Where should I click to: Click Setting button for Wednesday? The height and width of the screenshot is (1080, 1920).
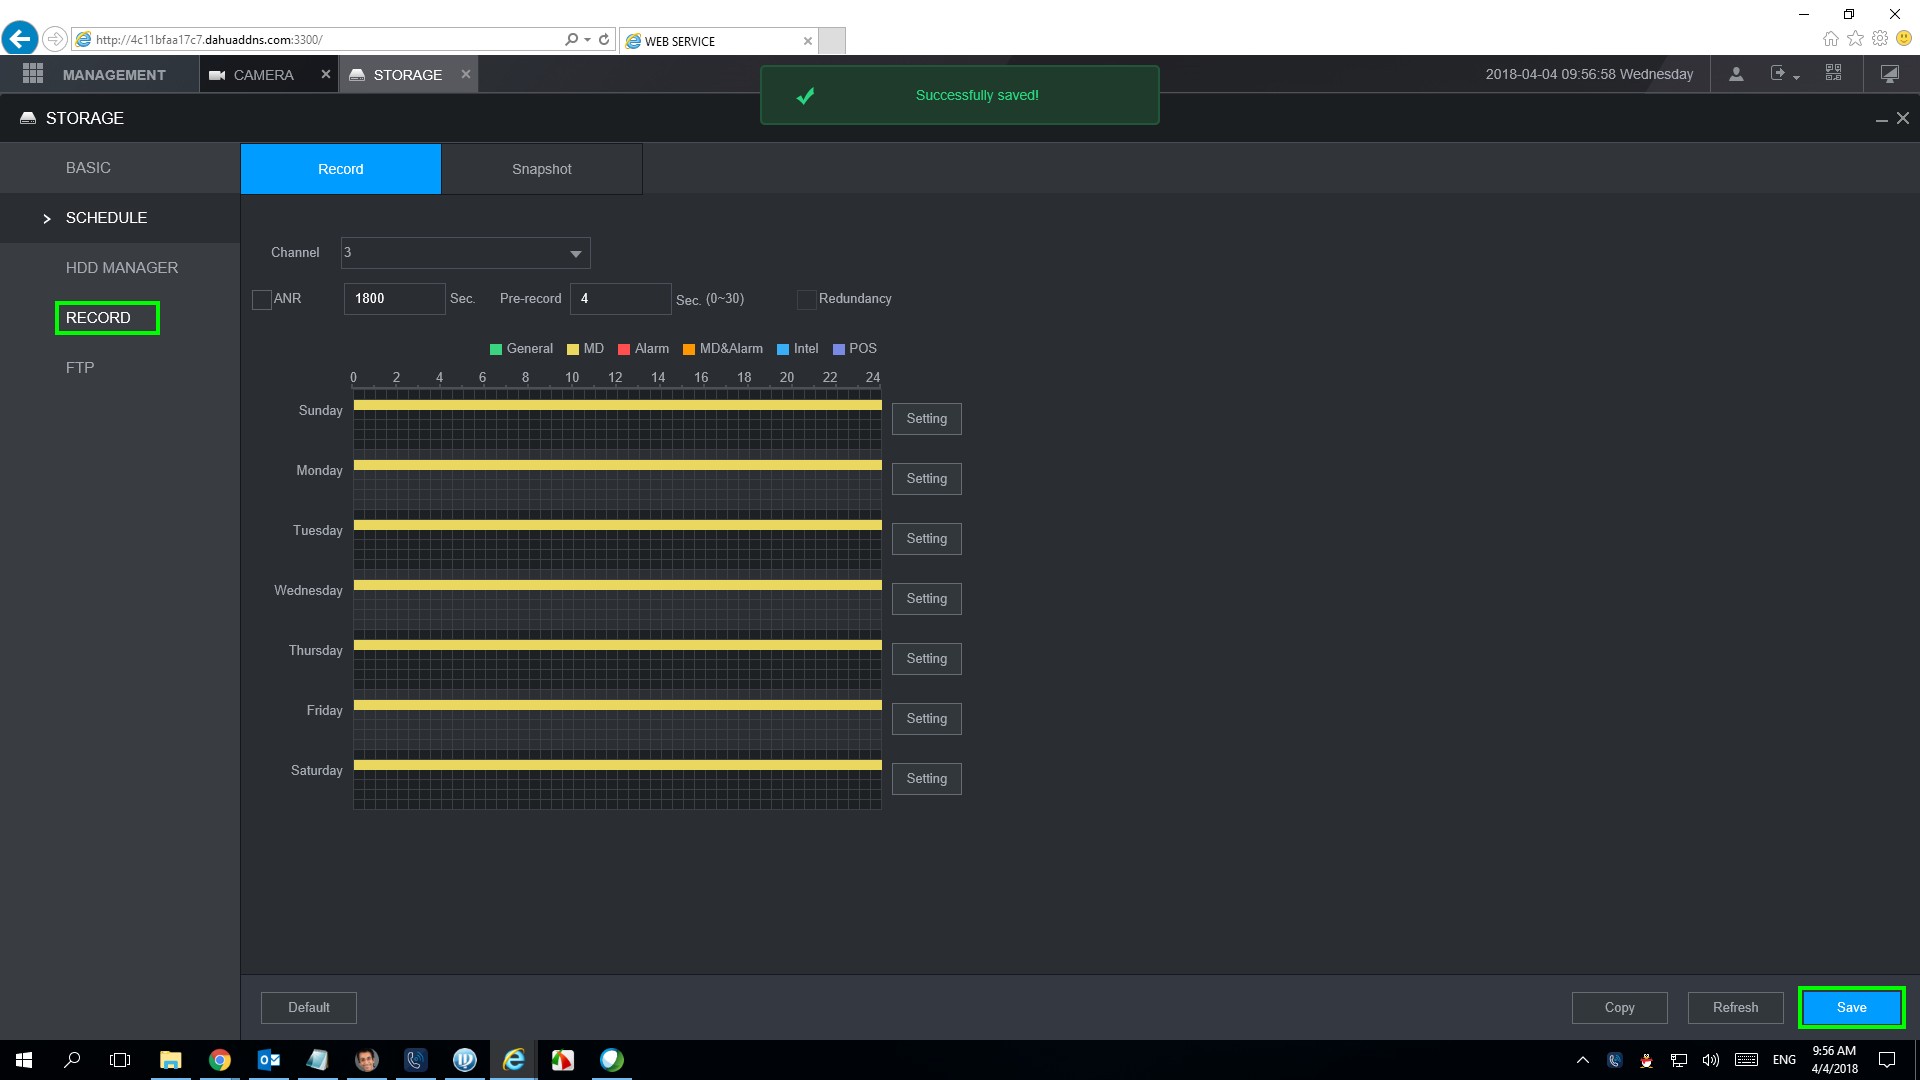(x=926, y=599)
